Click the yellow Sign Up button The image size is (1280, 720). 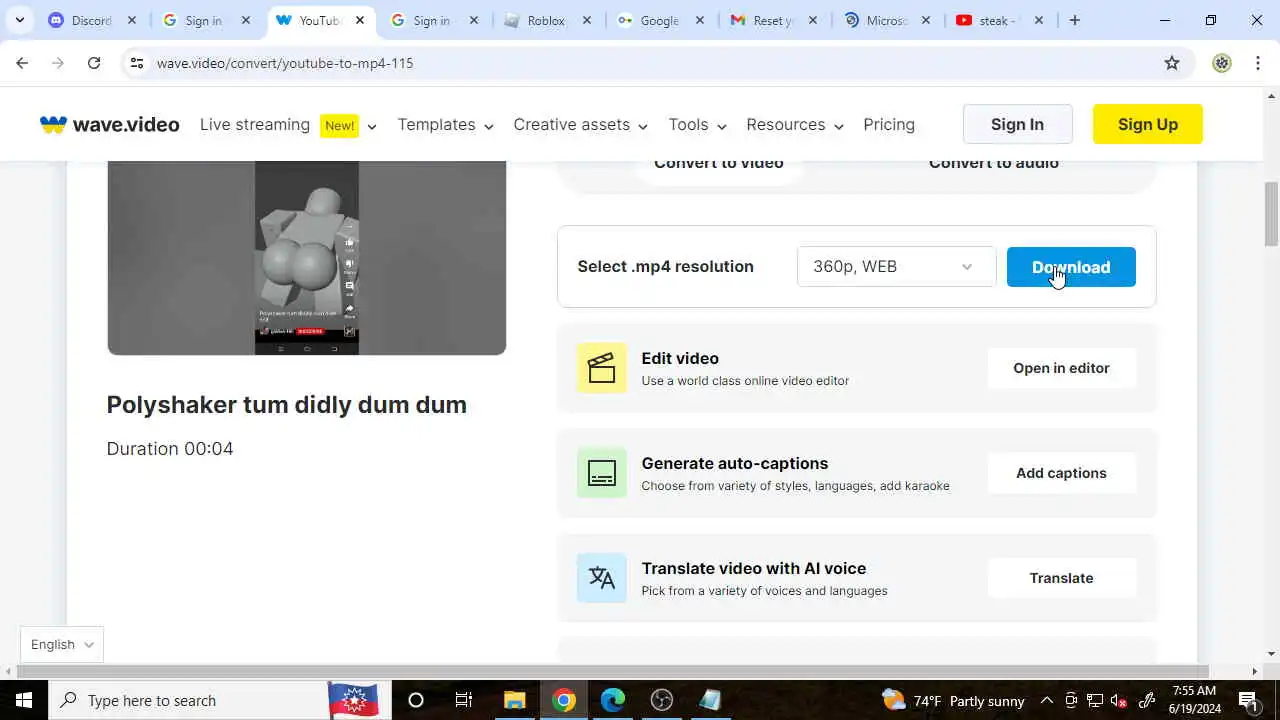coord(1148,124)
